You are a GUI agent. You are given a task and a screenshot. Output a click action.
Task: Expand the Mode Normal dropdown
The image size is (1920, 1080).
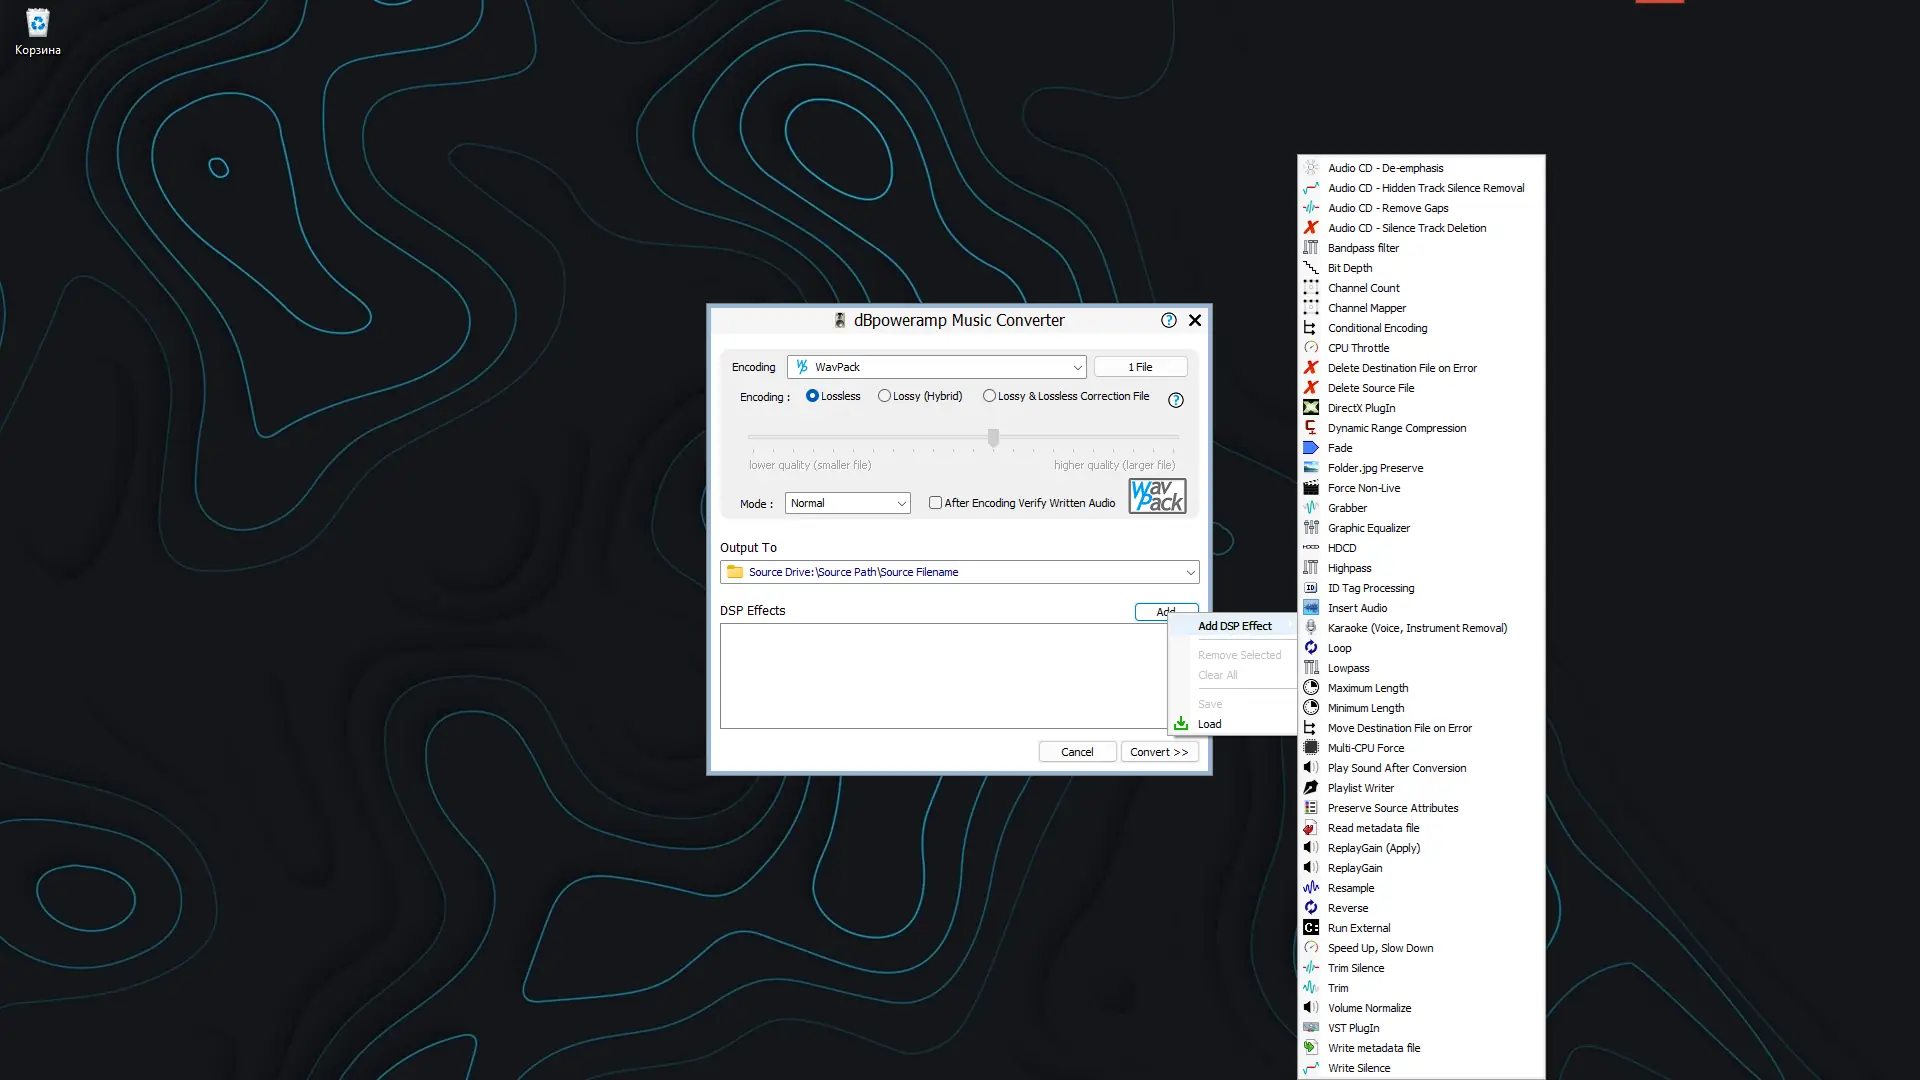point(901,504)
